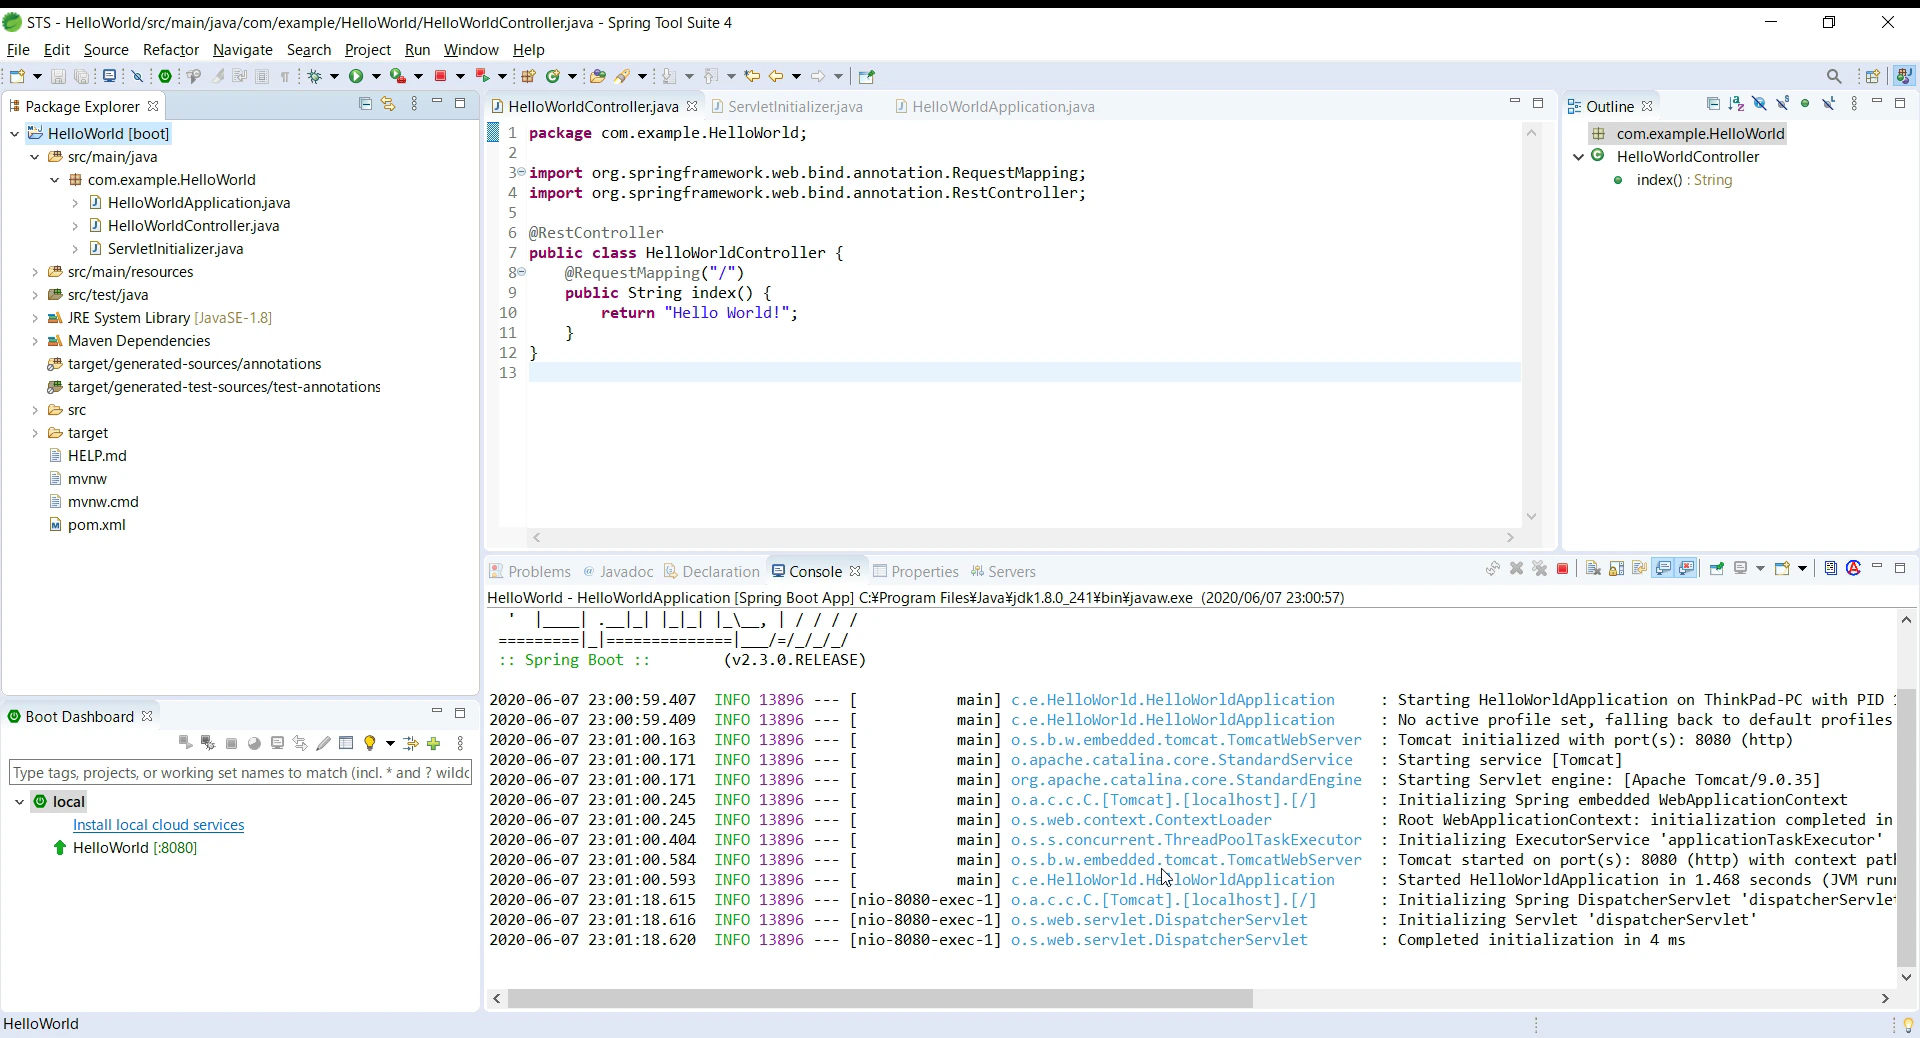Click the lightbulb icon in Boot Dashboard toolbar

(370, 743)
